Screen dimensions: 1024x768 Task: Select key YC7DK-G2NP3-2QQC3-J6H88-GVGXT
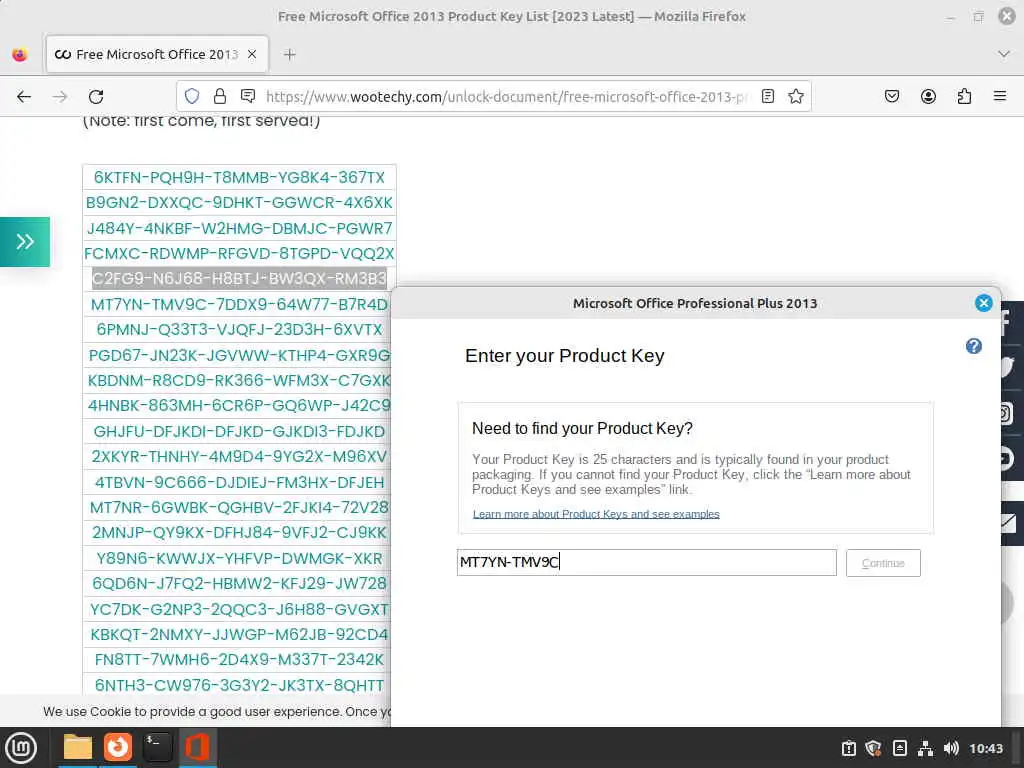click(239, 609)
